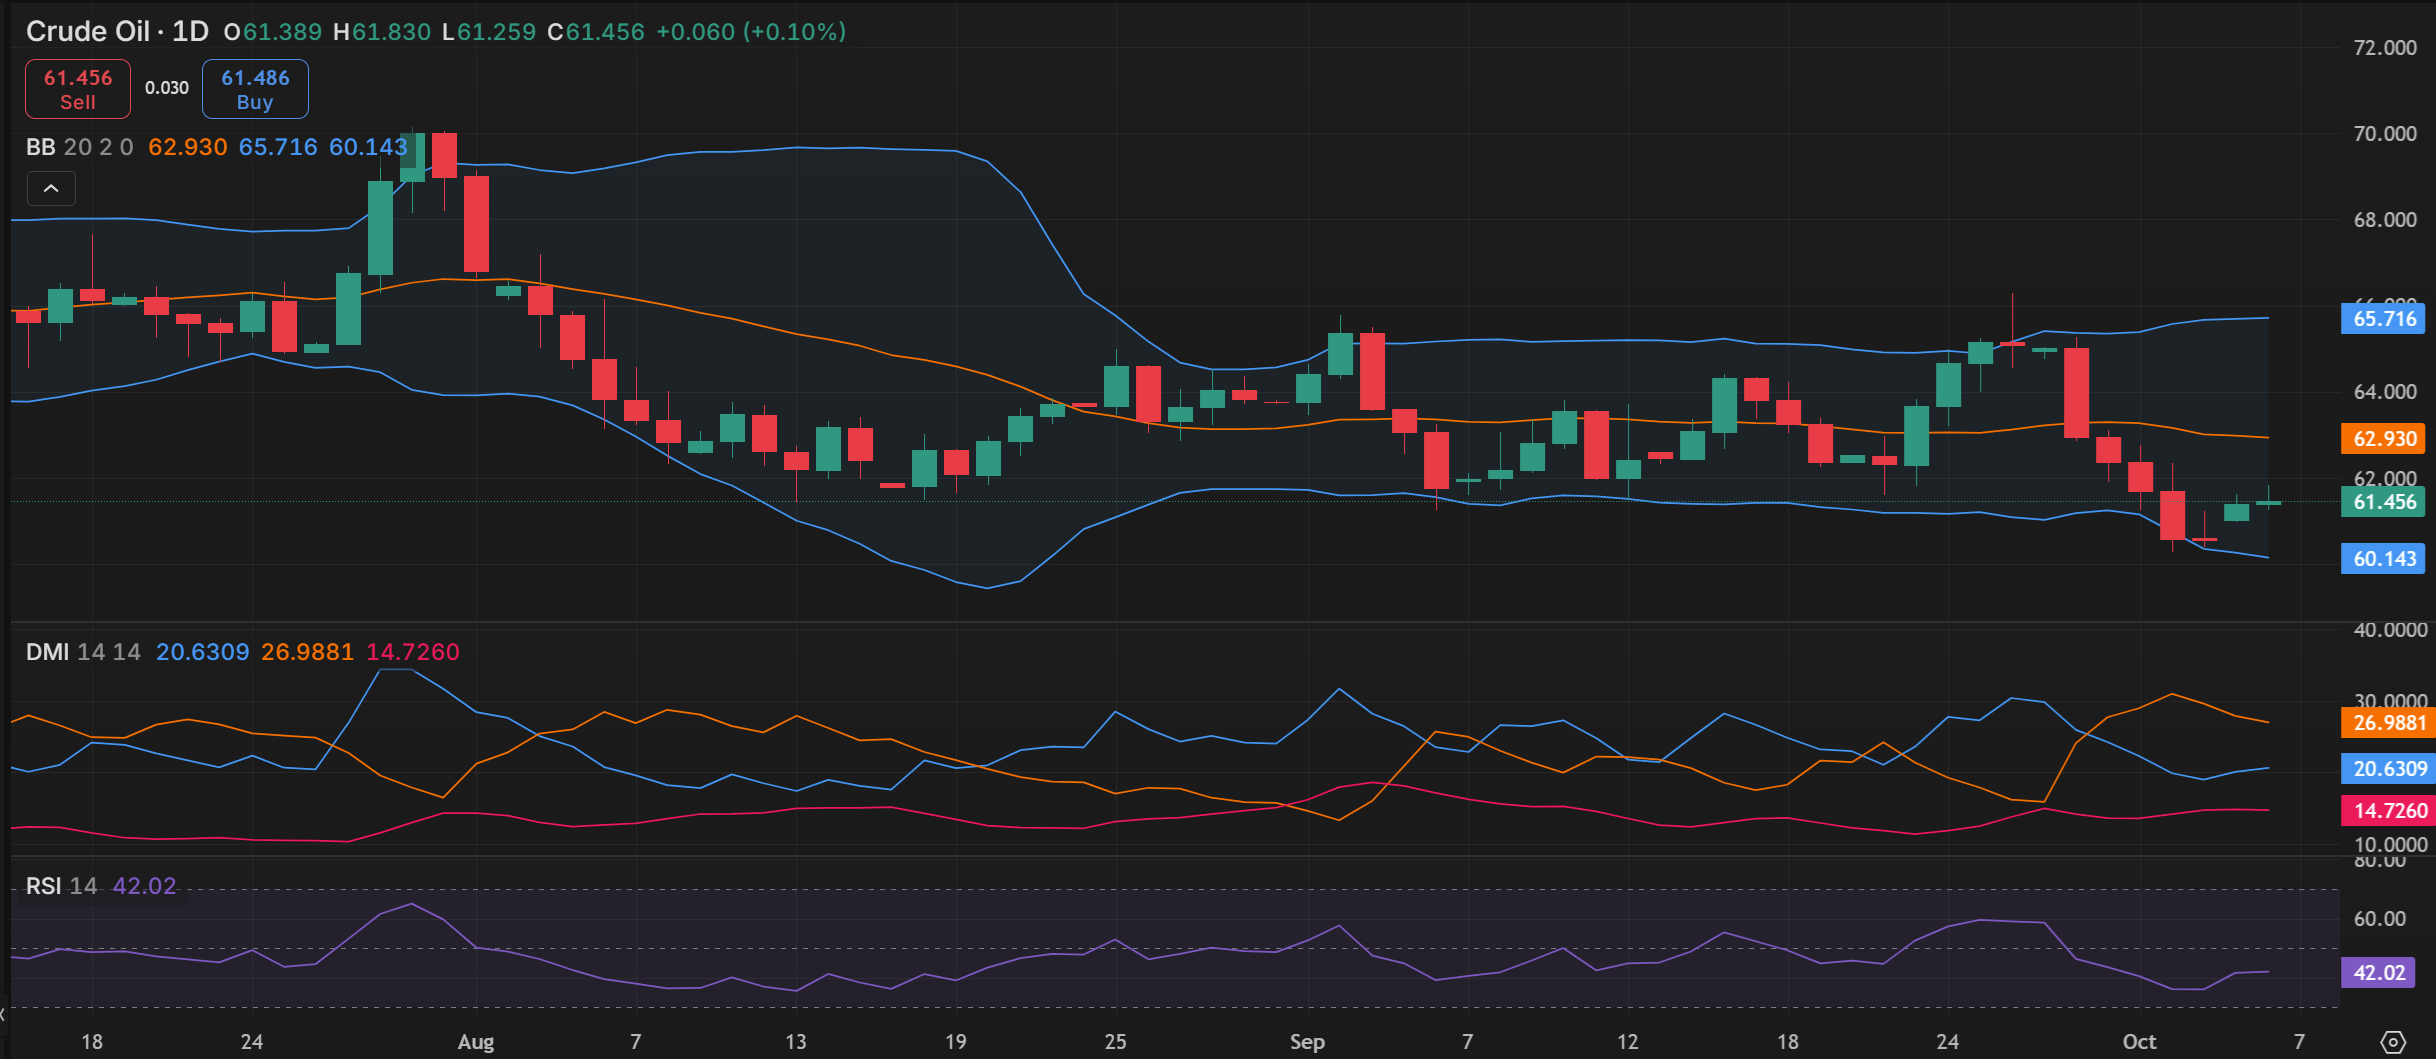Click the pink 14.7260 DMI axis label
The height and width of the screenshot is (1059, 2436).
(x=2389, y=811)
